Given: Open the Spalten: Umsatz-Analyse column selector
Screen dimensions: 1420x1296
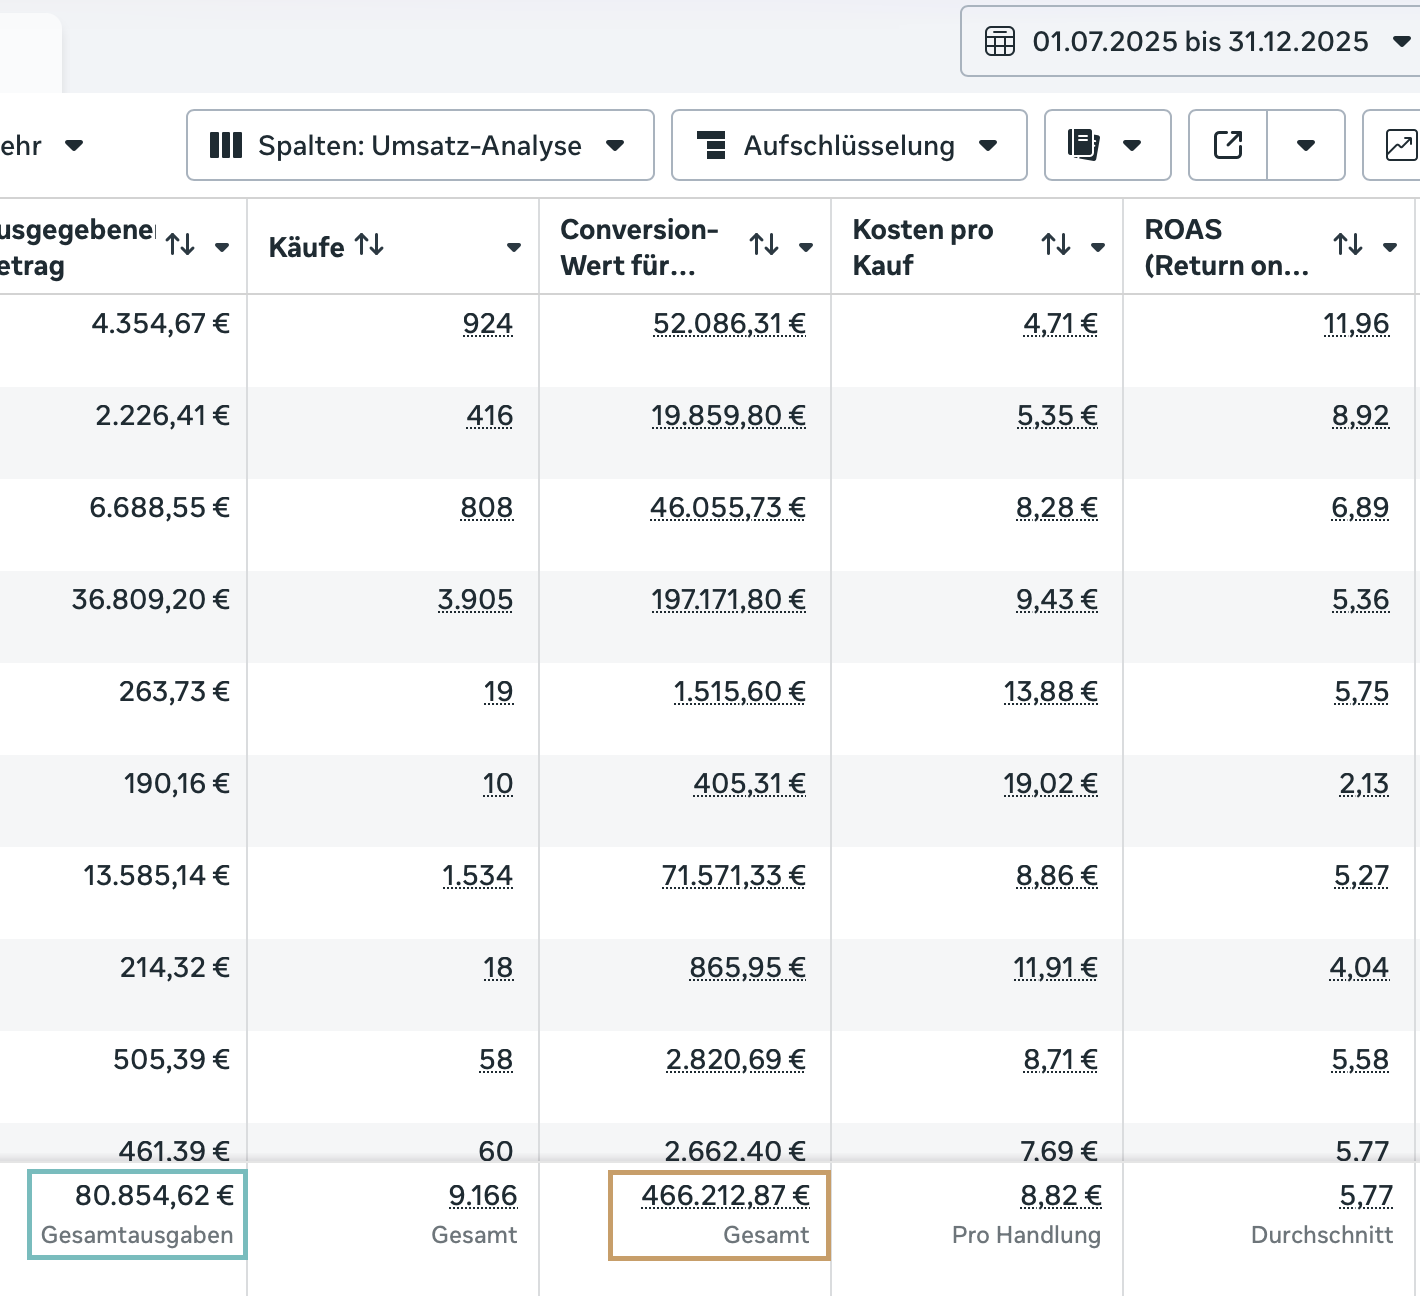Looking at the screenshot, I should point(420,146).
